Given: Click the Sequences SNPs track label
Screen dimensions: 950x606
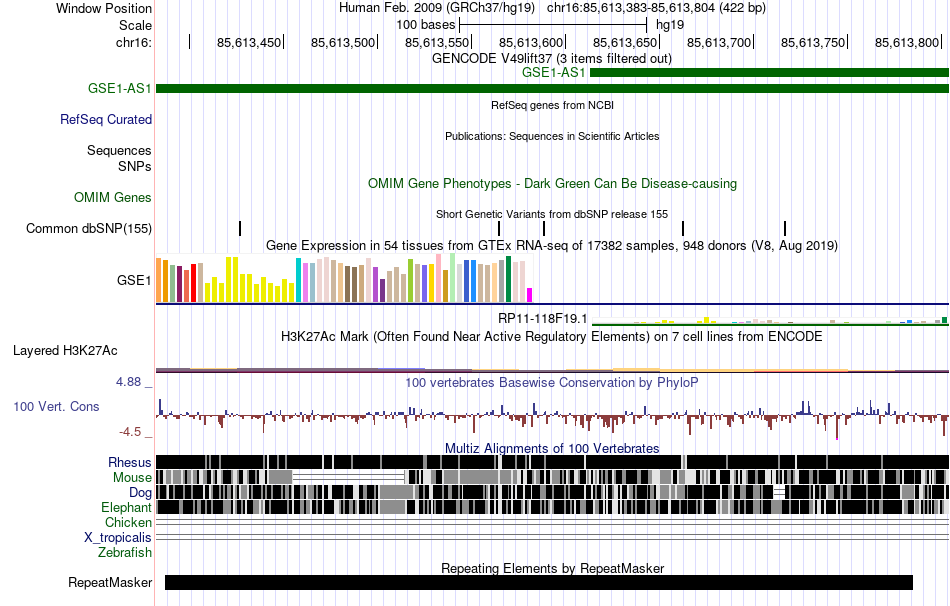Looking at the screenshot, I should point(119,158).
